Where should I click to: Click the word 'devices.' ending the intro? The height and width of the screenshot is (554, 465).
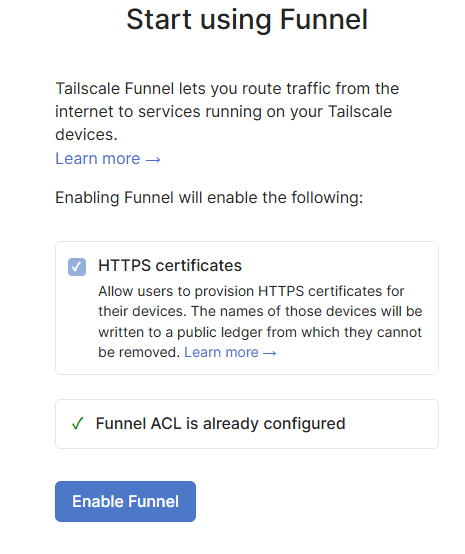coord(86,135)
